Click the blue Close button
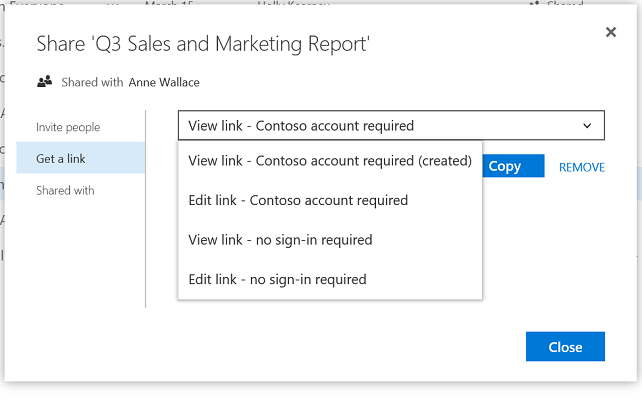The width and height of the screenshot is (642, 420). coord(565,347)
